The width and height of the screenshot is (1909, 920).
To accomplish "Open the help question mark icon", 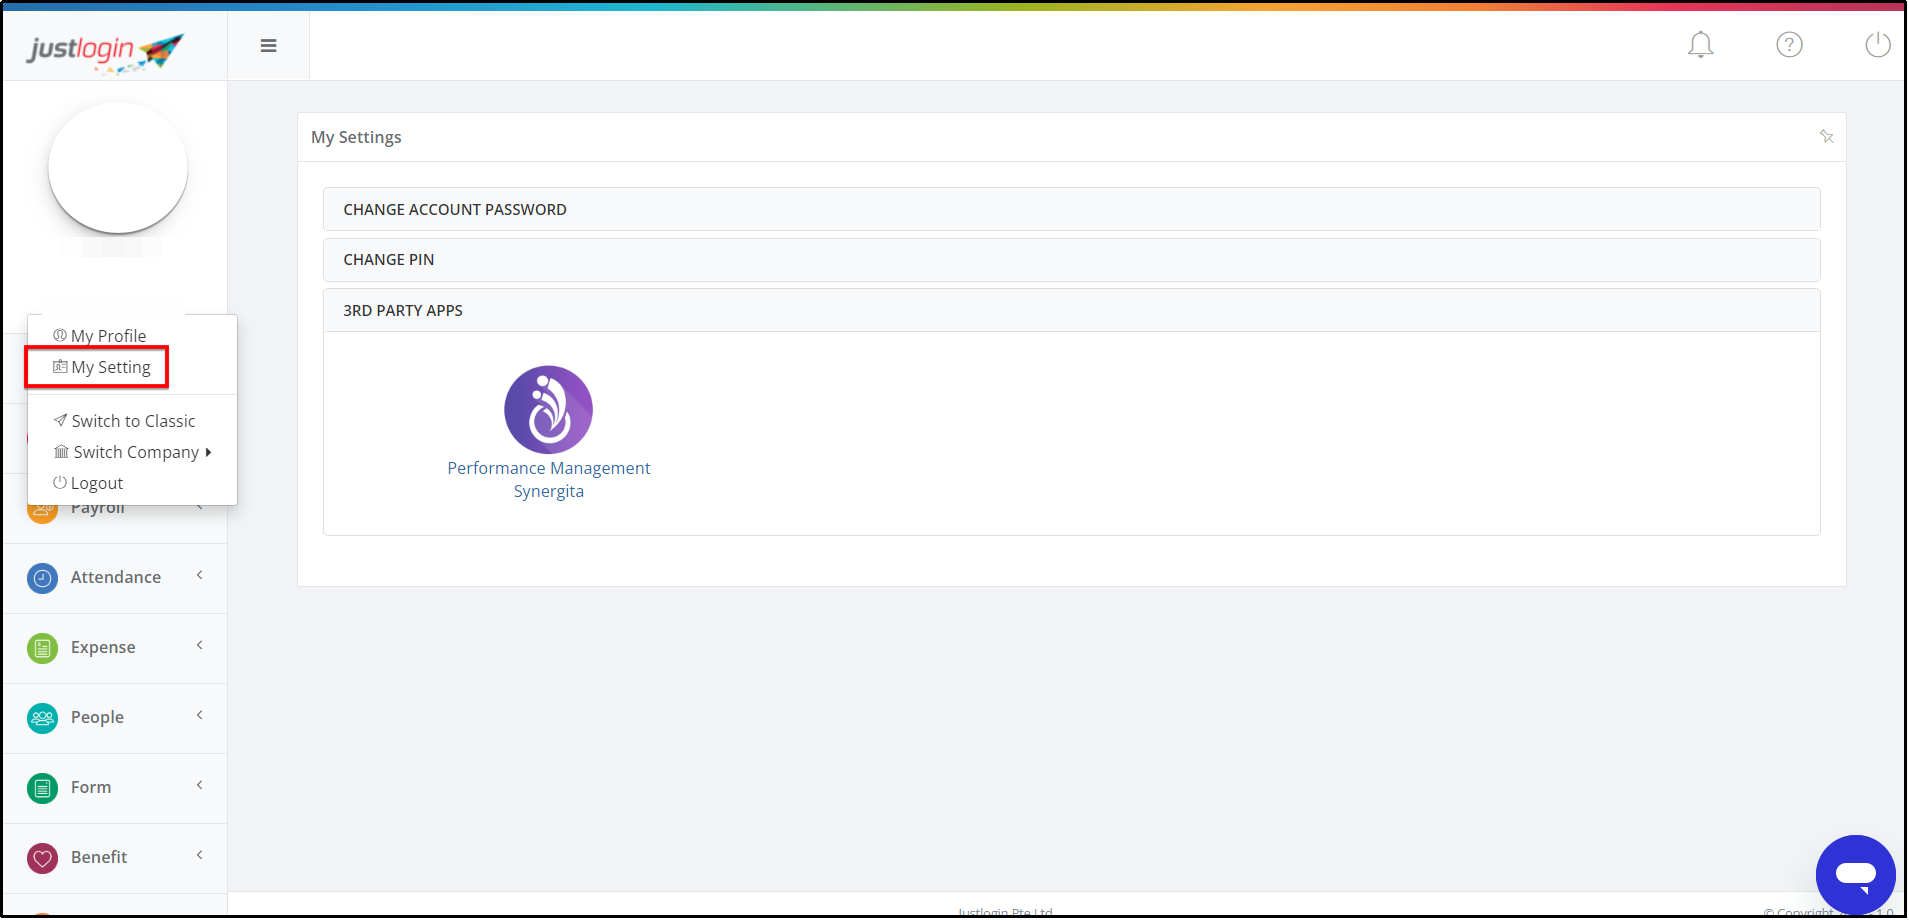I will click(1789, 45).
